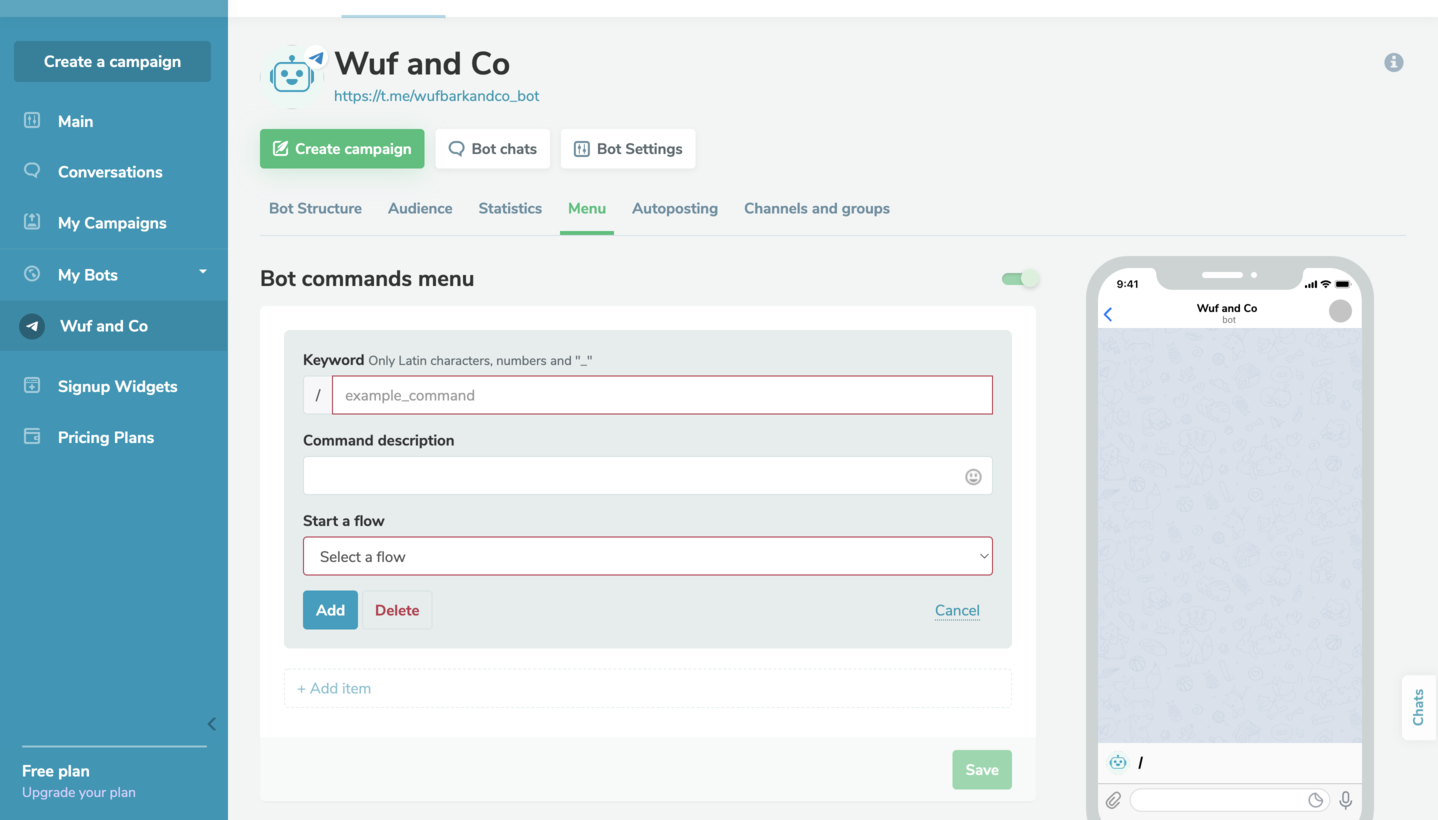
Task: Open the Select a flow dropdown
Action: [x=647, y=557]
